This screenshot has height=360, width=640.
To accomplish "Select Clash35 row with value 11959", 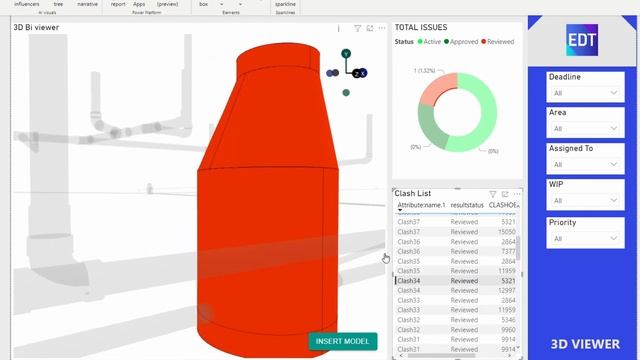I will pyautogui.click(x=456, y=271).
